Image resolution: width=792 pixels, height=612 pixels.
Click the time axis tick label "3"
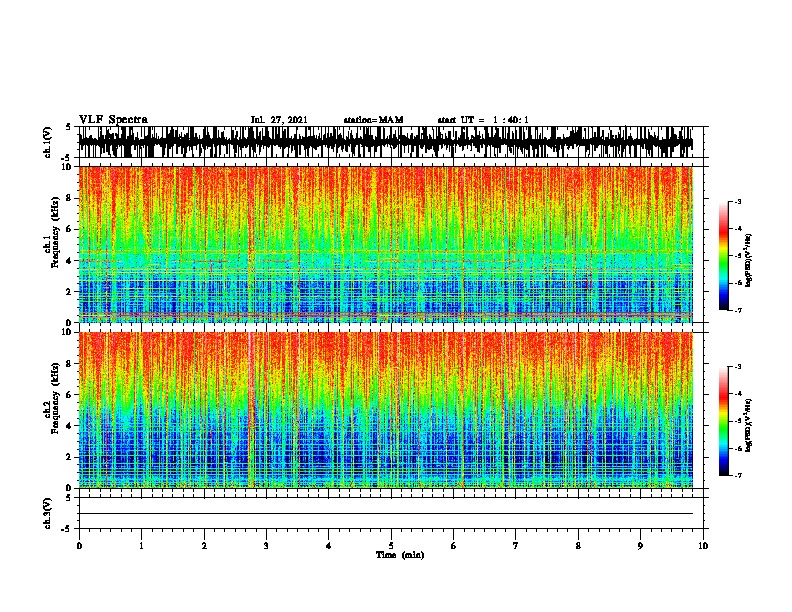(x=266, y=546)
